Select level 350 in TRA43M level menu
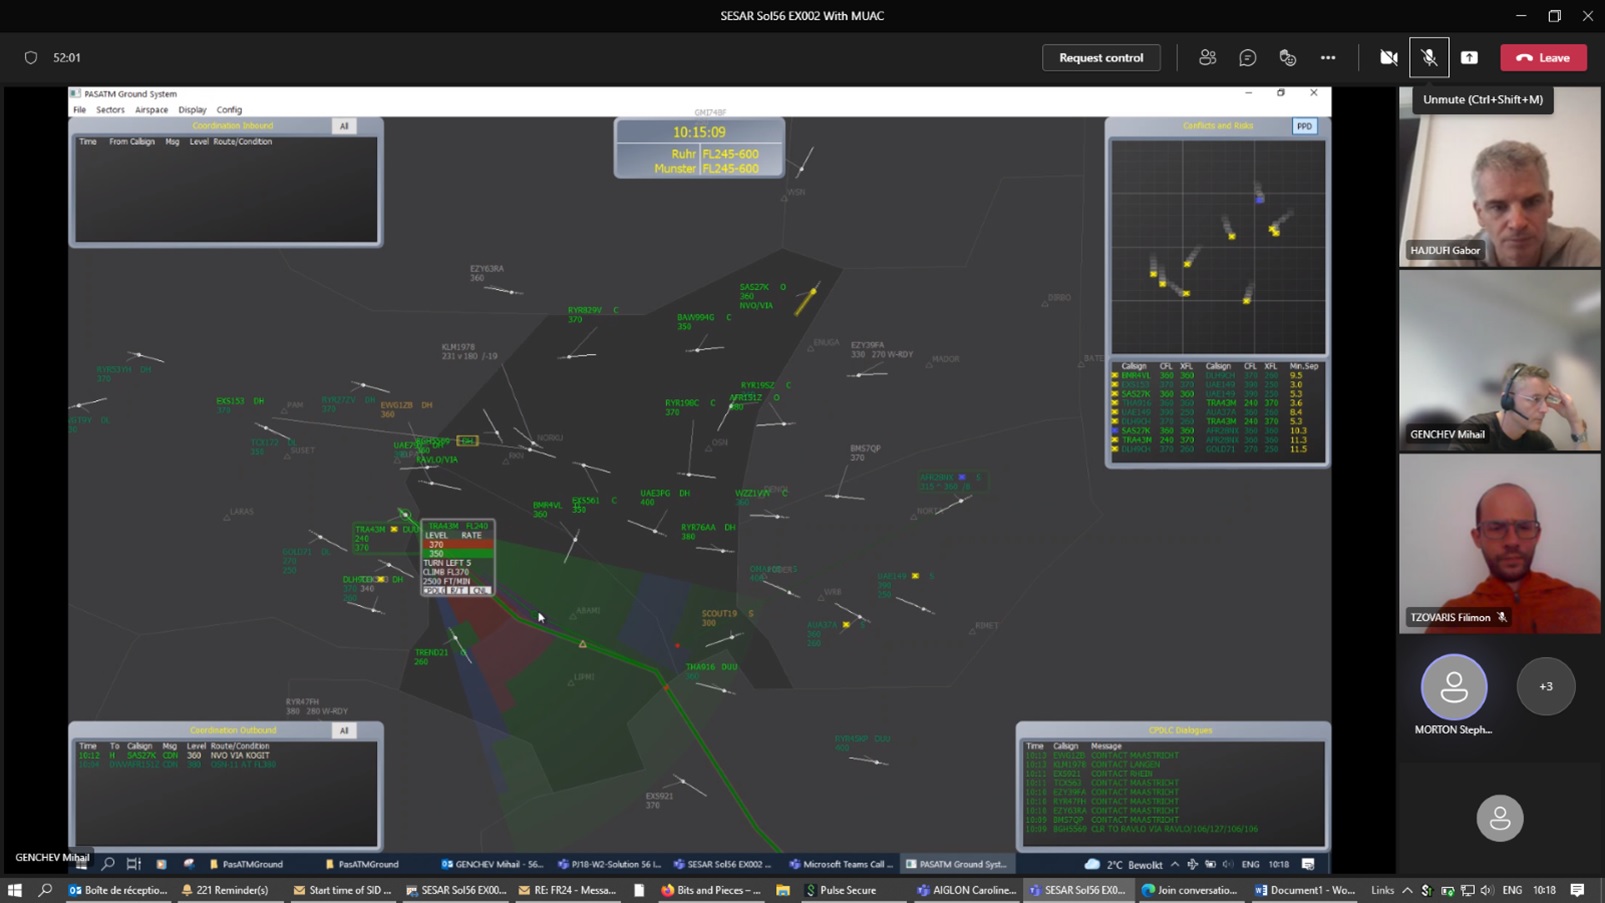 pyautogui.click(x=458, y=553)
